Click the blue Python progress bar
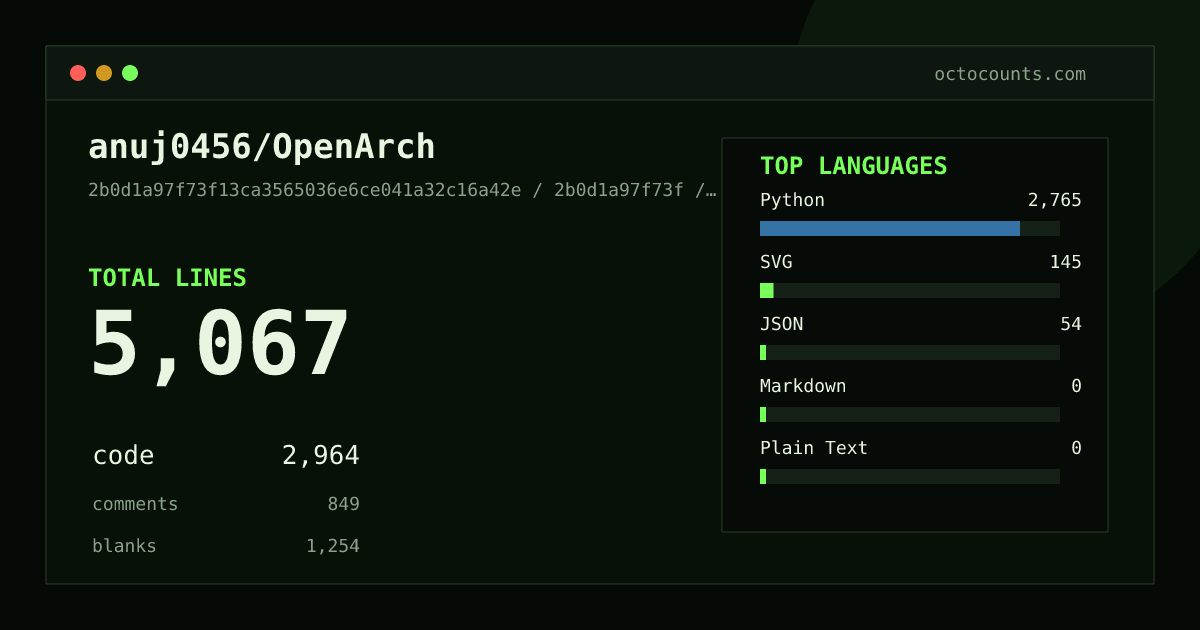The height and width of the screenshot is (630, 1200). click(890, 228)
